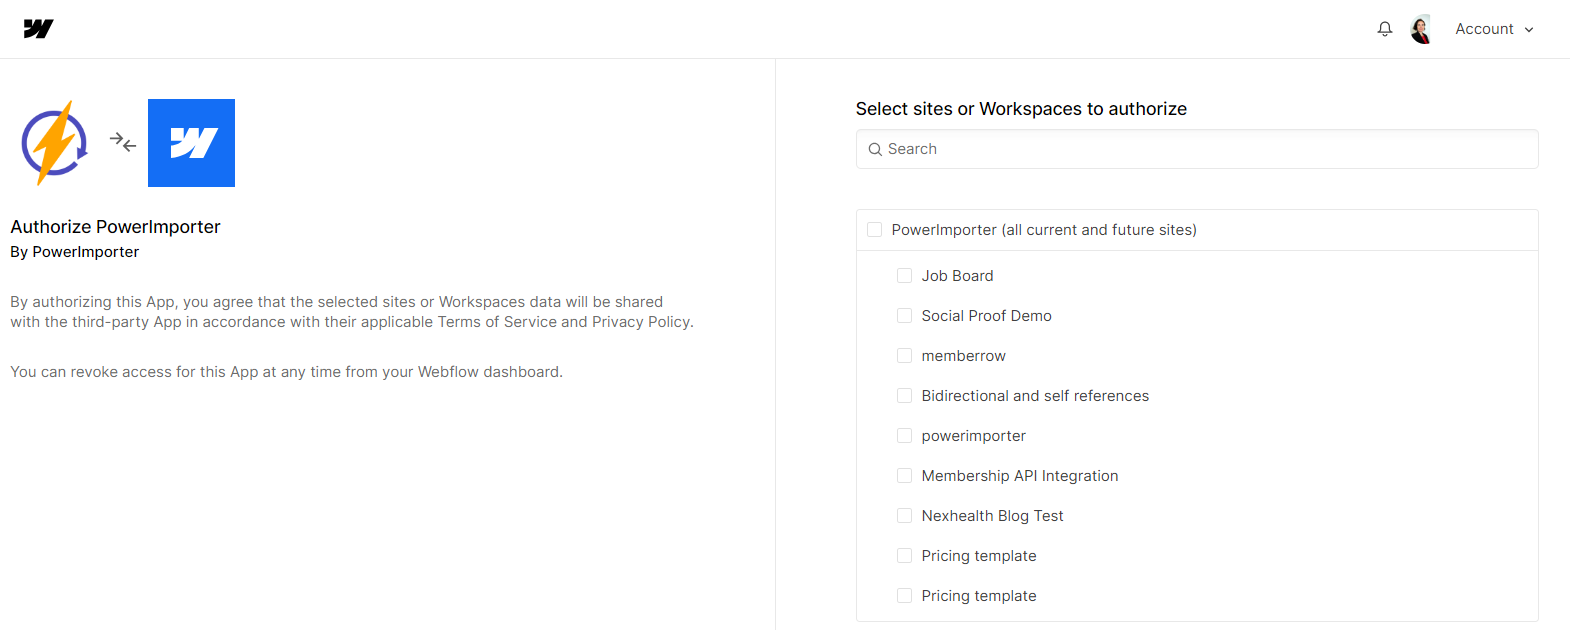1570x630 pixels.
Task: Check the first Pricing template site
Action: click(904, 555)
